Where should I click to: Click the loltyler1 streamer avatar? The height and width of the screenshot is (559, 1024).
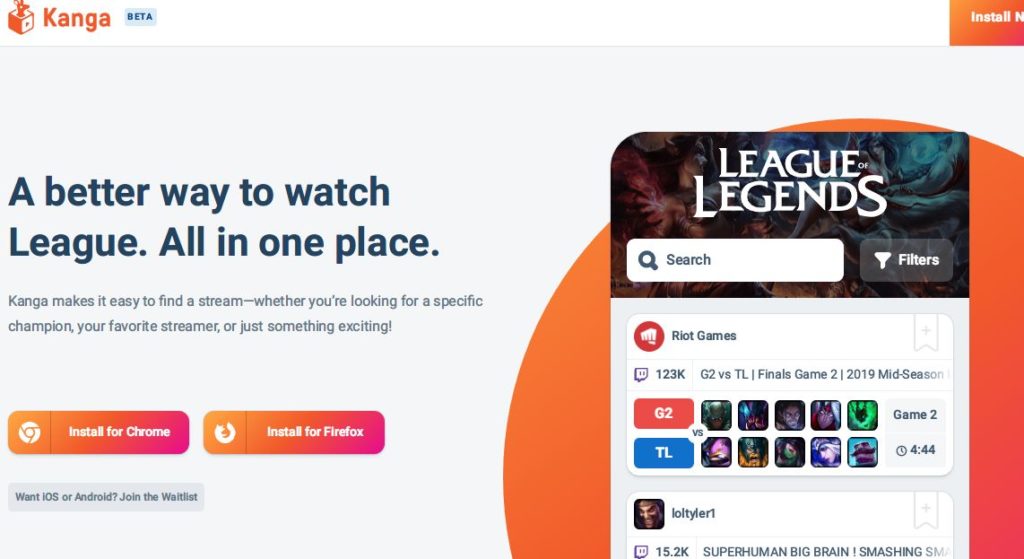pos(648,514)
